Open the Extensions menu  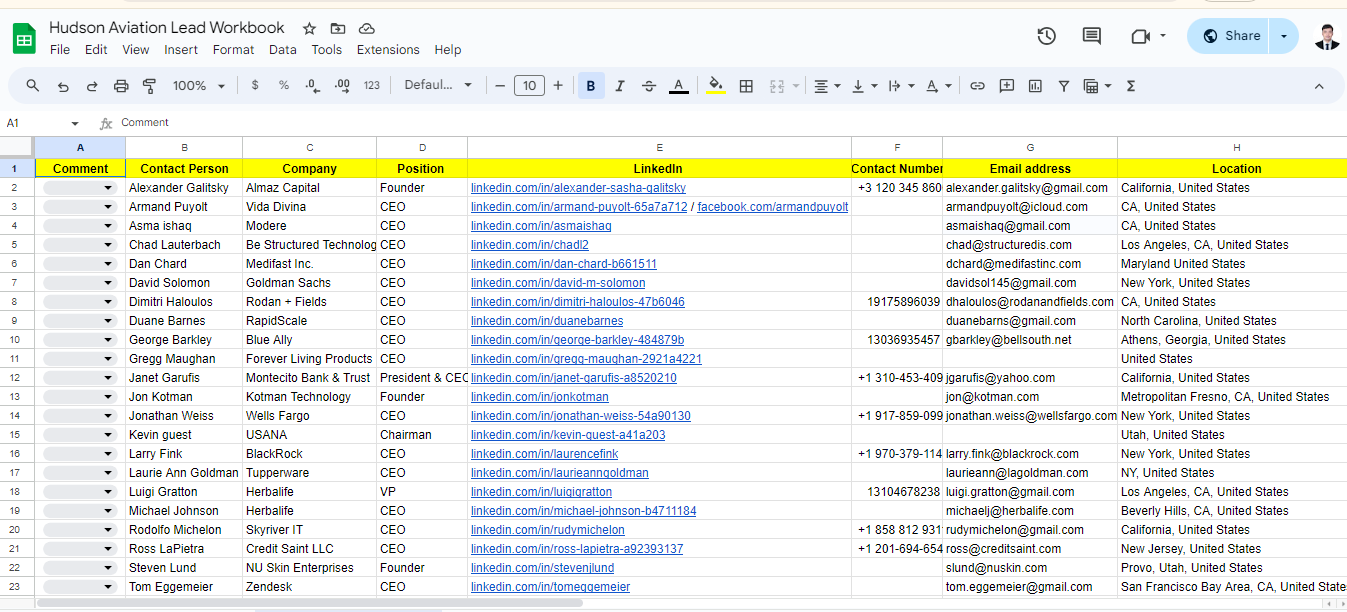coord(388,50)
